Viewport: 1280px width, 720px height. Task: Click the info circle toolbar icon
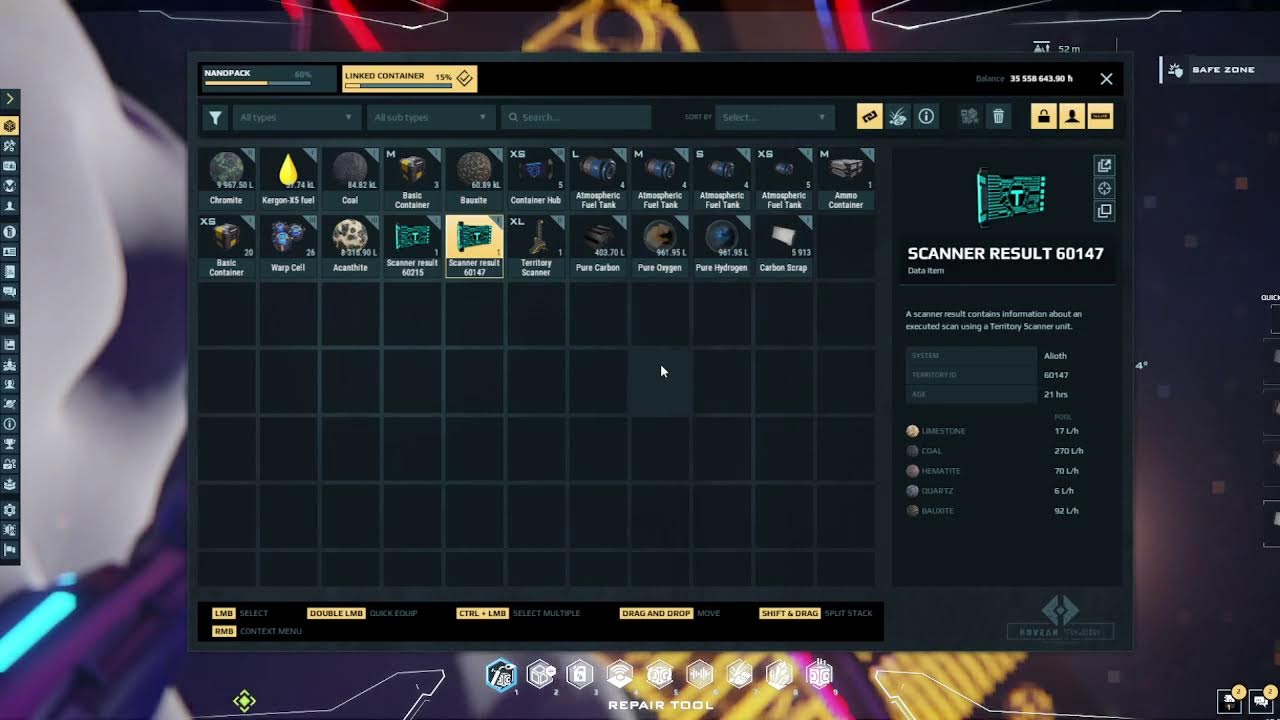coord(926,117)
